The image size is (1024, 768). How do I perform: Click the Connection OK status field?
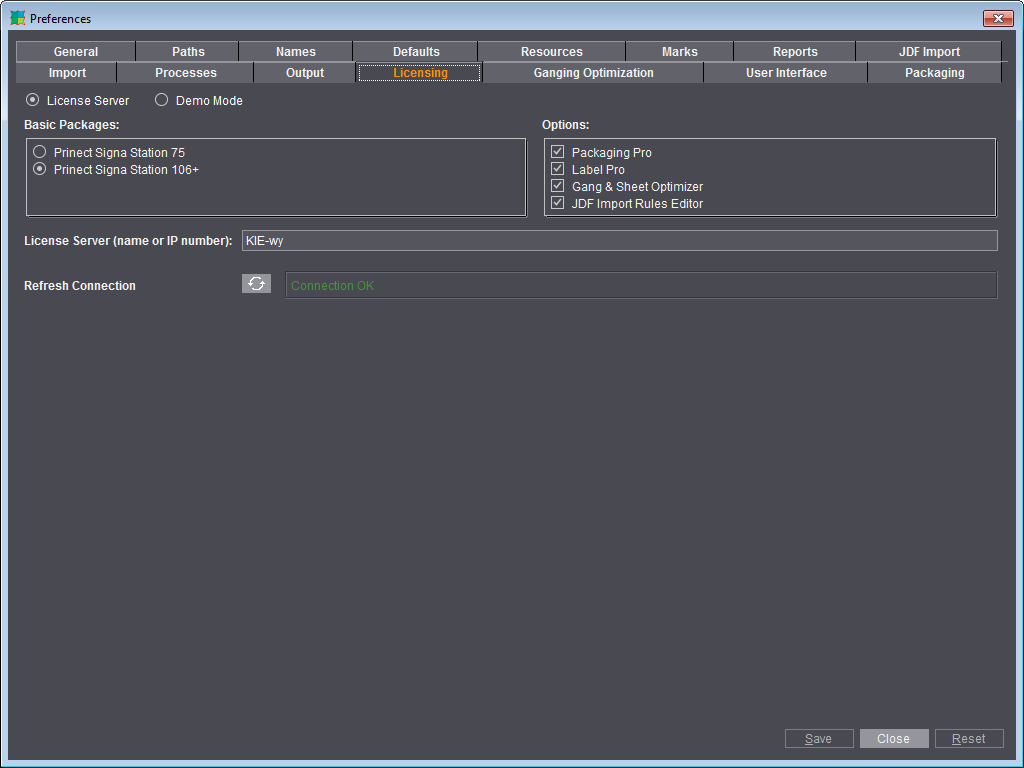tap(641, 285)
